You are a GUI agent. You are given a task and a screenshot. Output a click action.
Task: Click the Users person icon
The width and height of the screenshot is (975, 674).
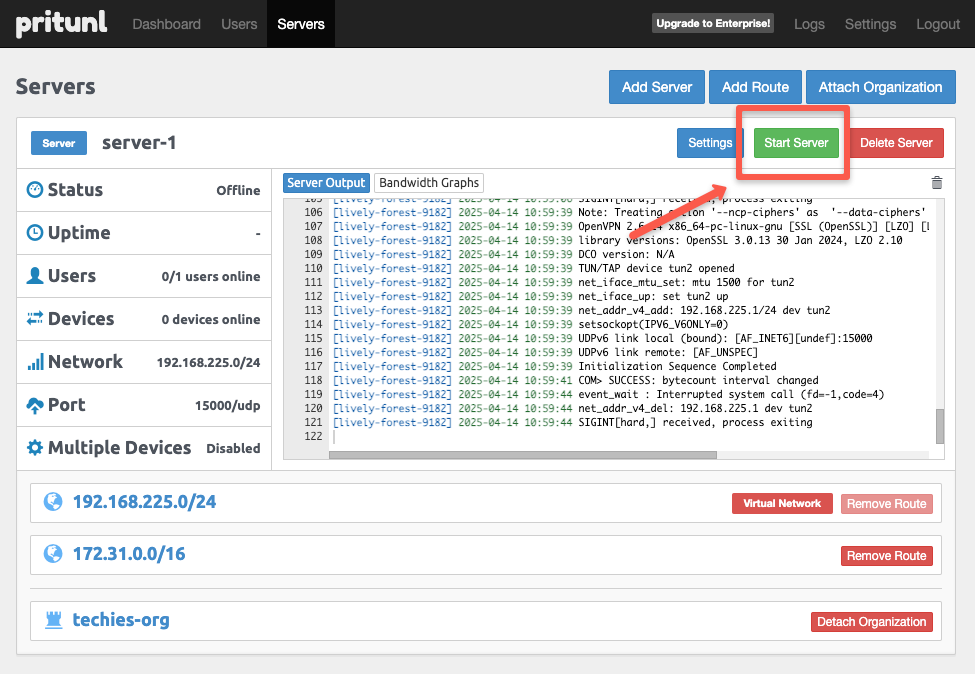pyautogui.click(x=35, y=275)
